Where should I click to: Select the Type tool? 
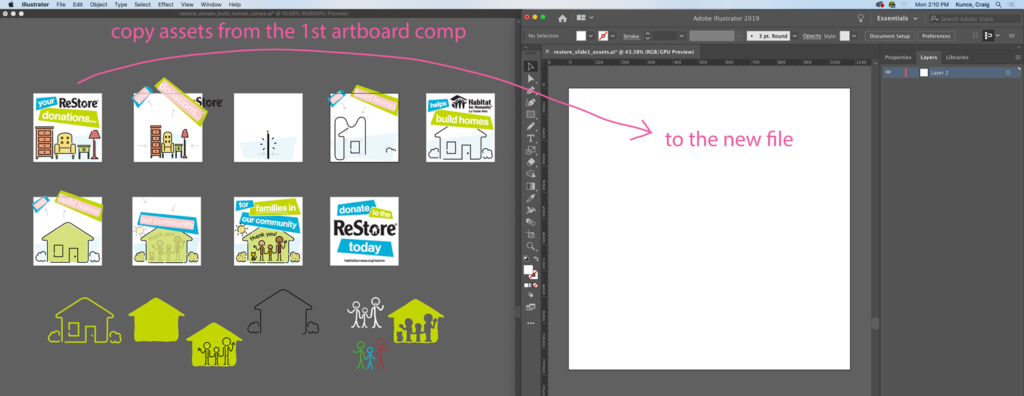coord(531,138)
